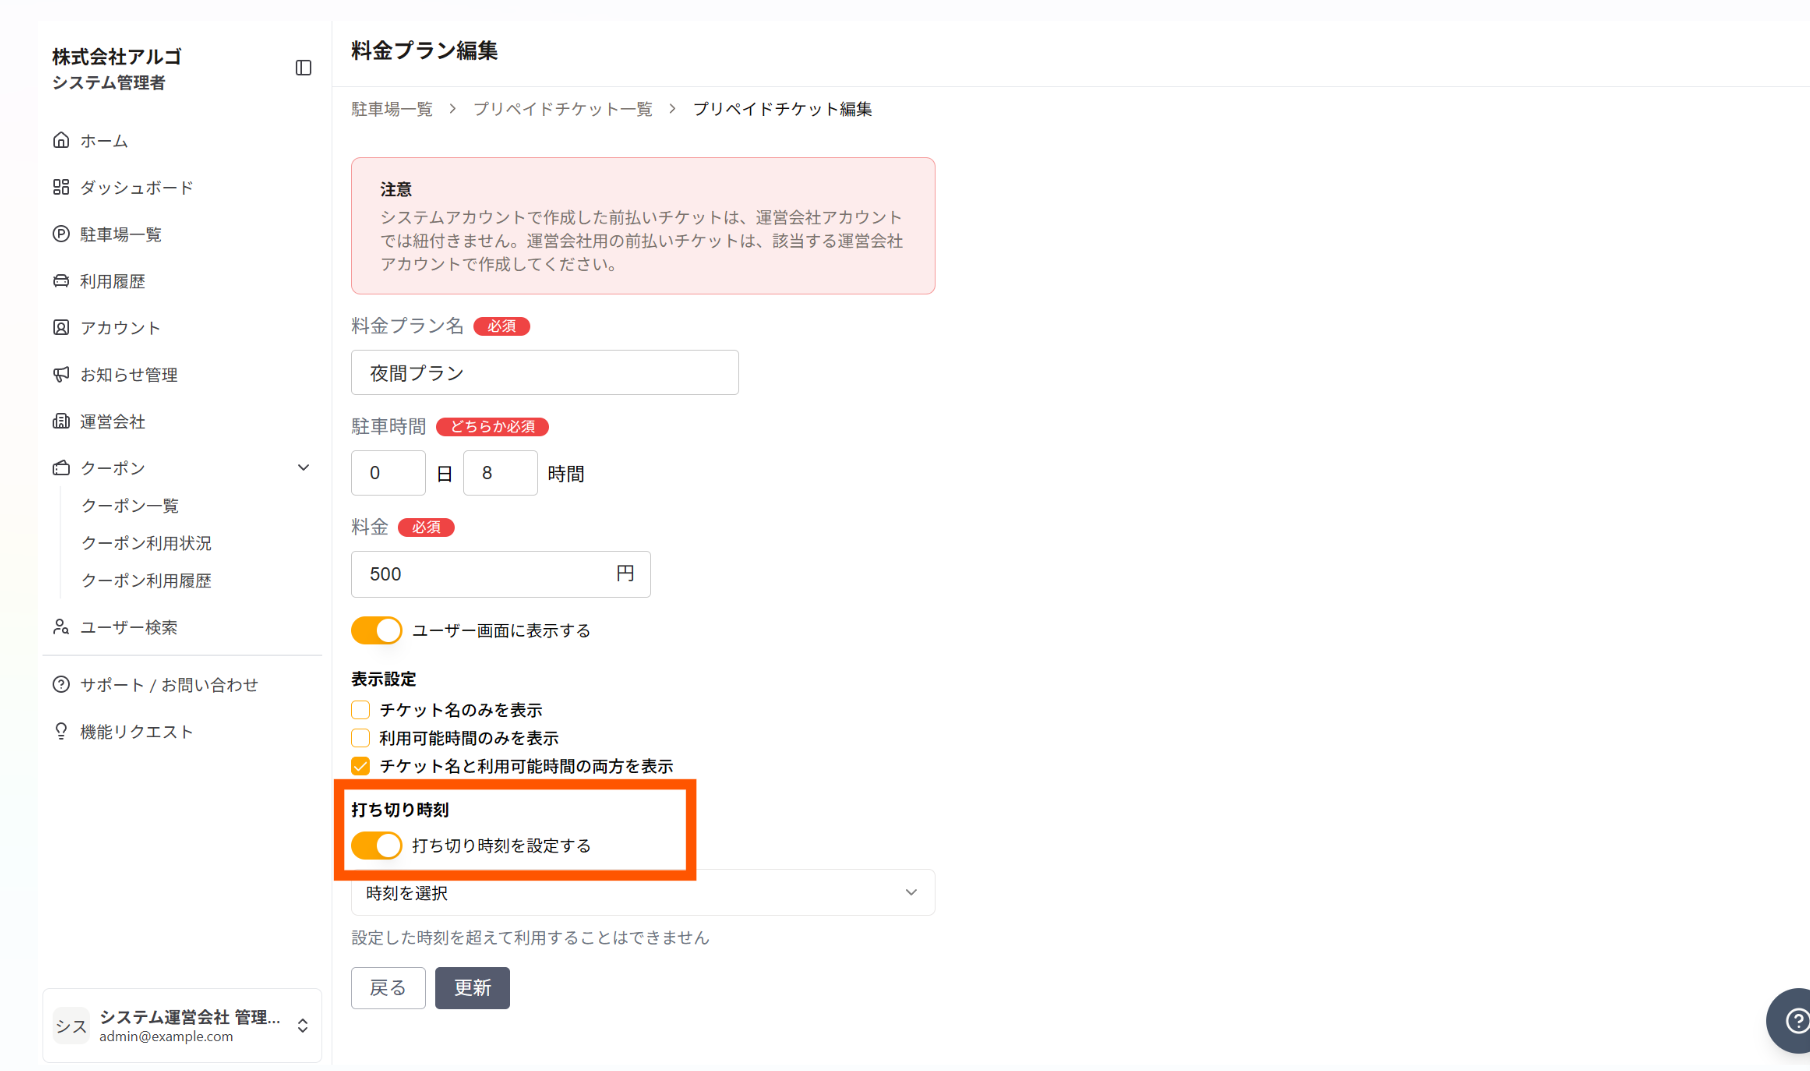Expand the account switcher at bottom
1810x1071 pixels.
point(302,1026)
